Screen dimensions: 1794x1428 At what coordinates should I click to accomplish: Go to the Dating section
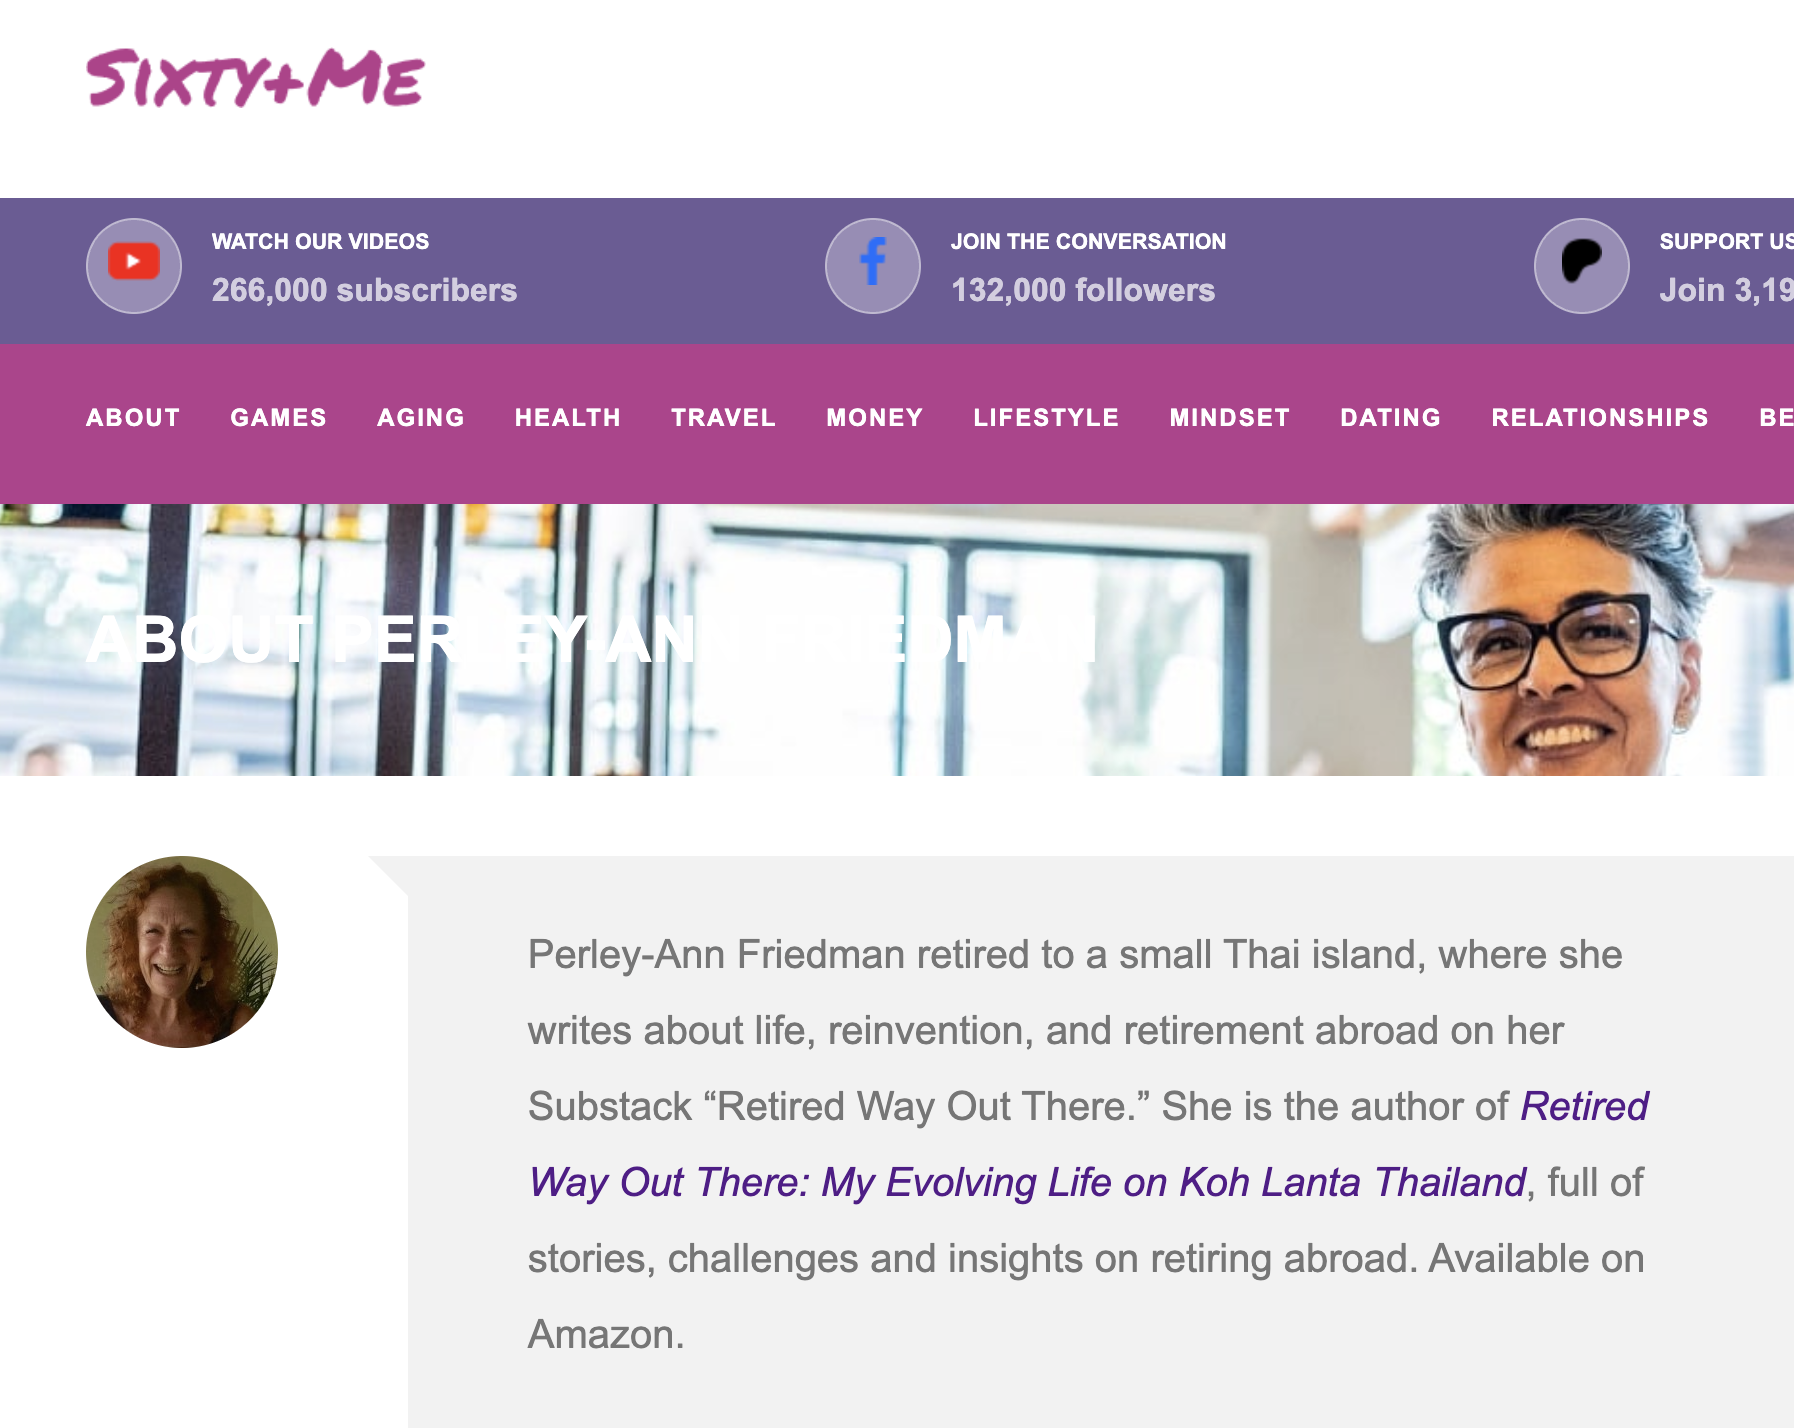pos(1391,417)
